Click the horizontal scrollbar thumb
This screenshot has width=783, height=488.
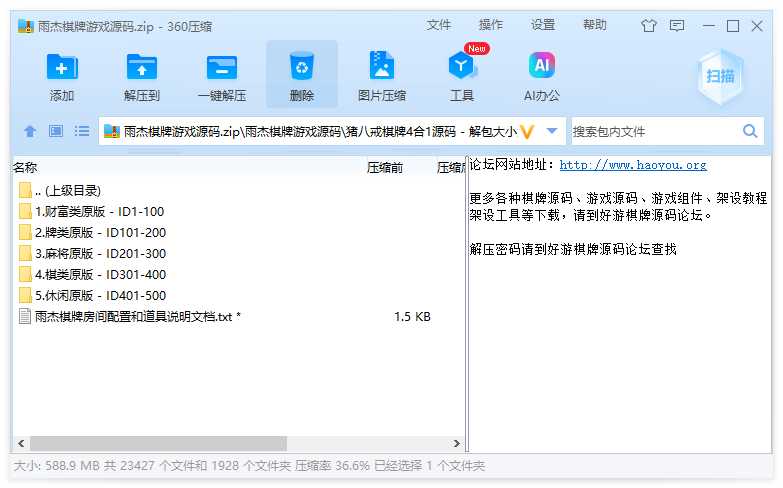pos(158,443)
